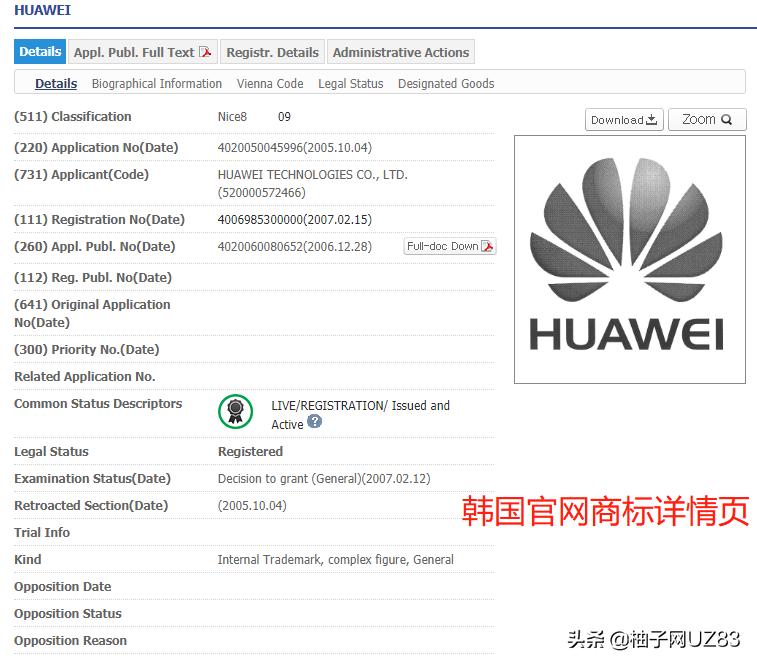The width and height of the screenshot is (757, 666).
Task: Click Opposition Reason label
Action: [x=70, y=641]
